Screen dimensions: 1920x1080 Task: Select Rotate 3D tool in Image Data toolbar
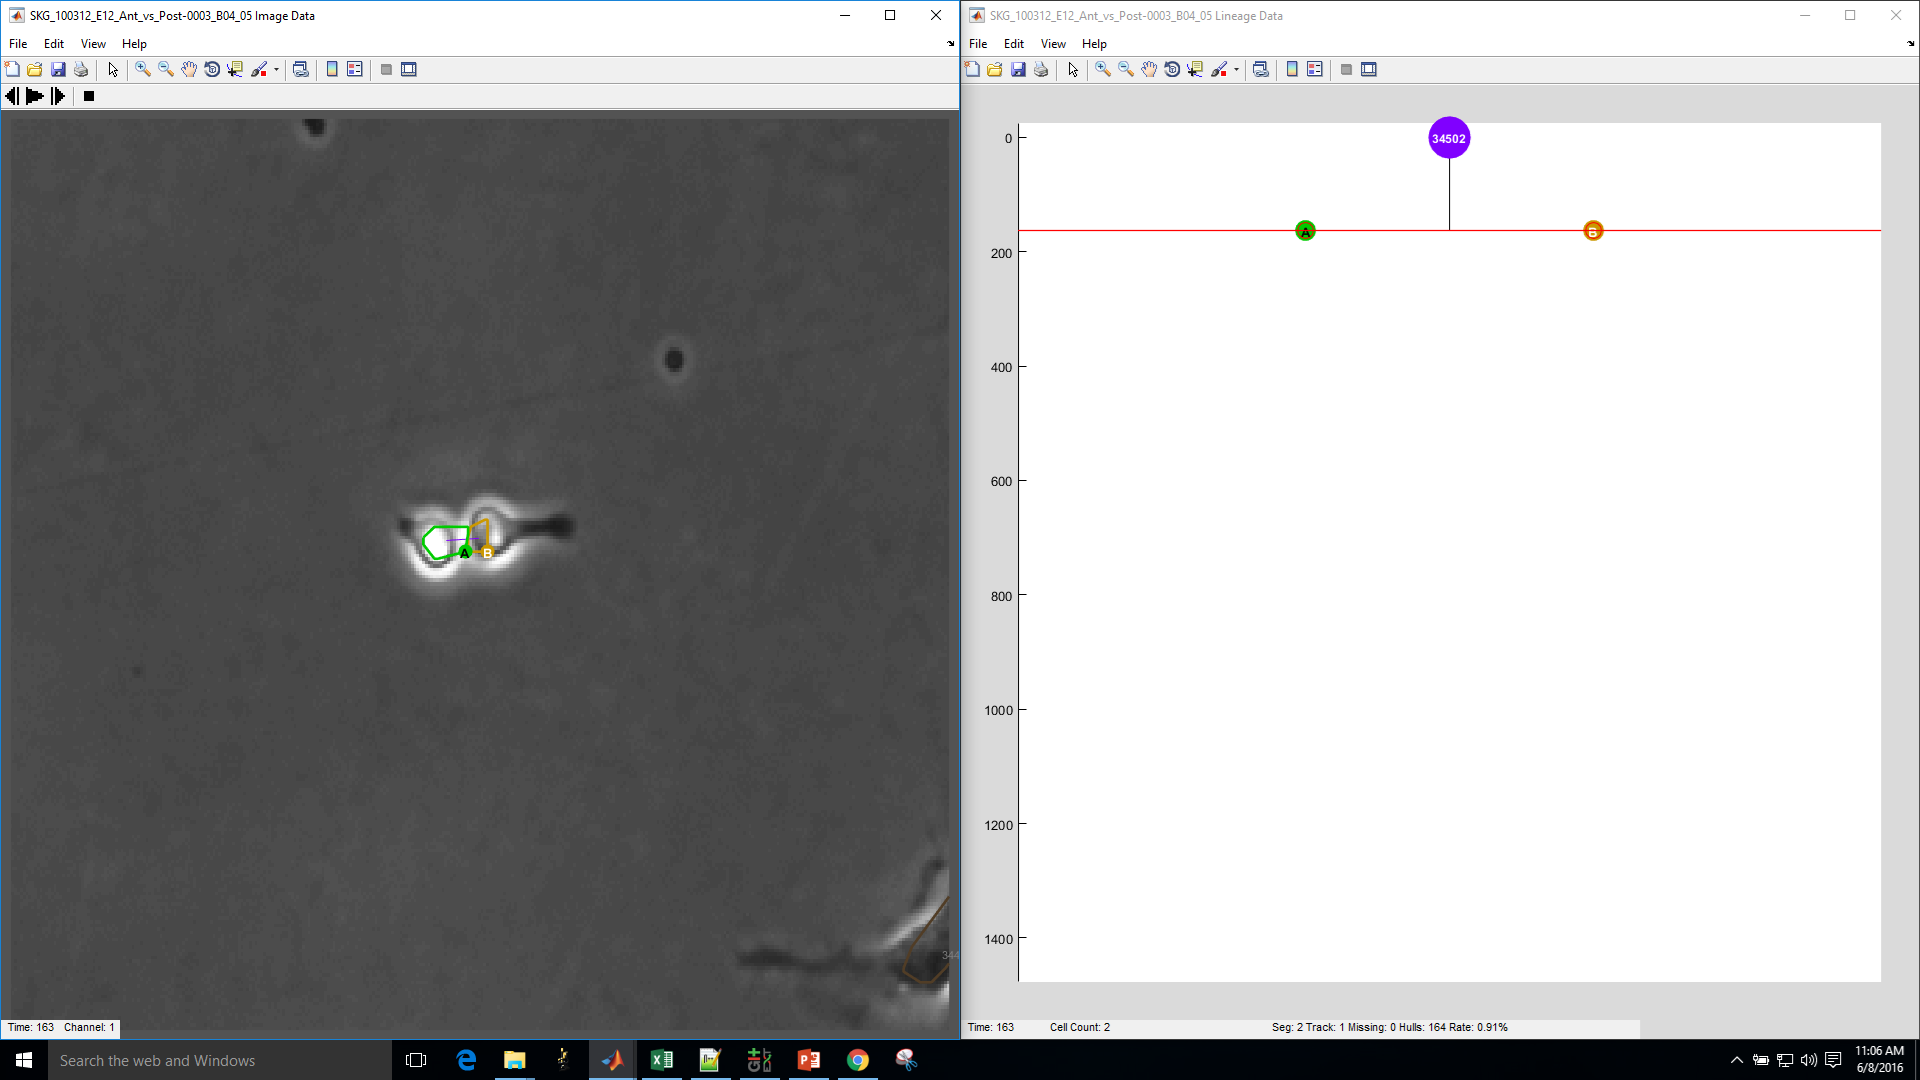(212, 69)
